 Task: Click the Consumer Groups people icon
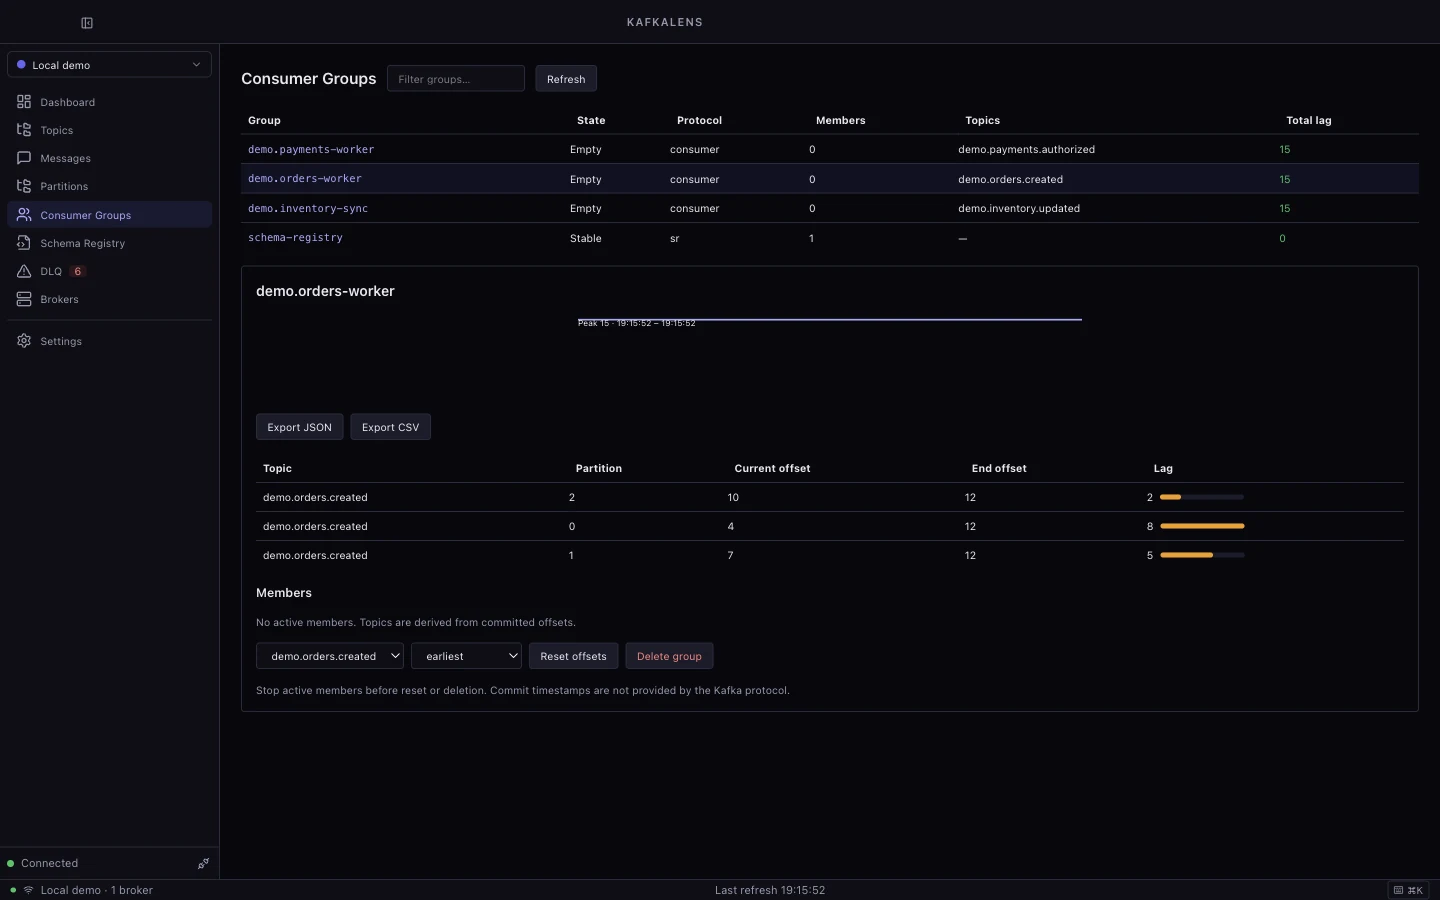pos(24,215)
